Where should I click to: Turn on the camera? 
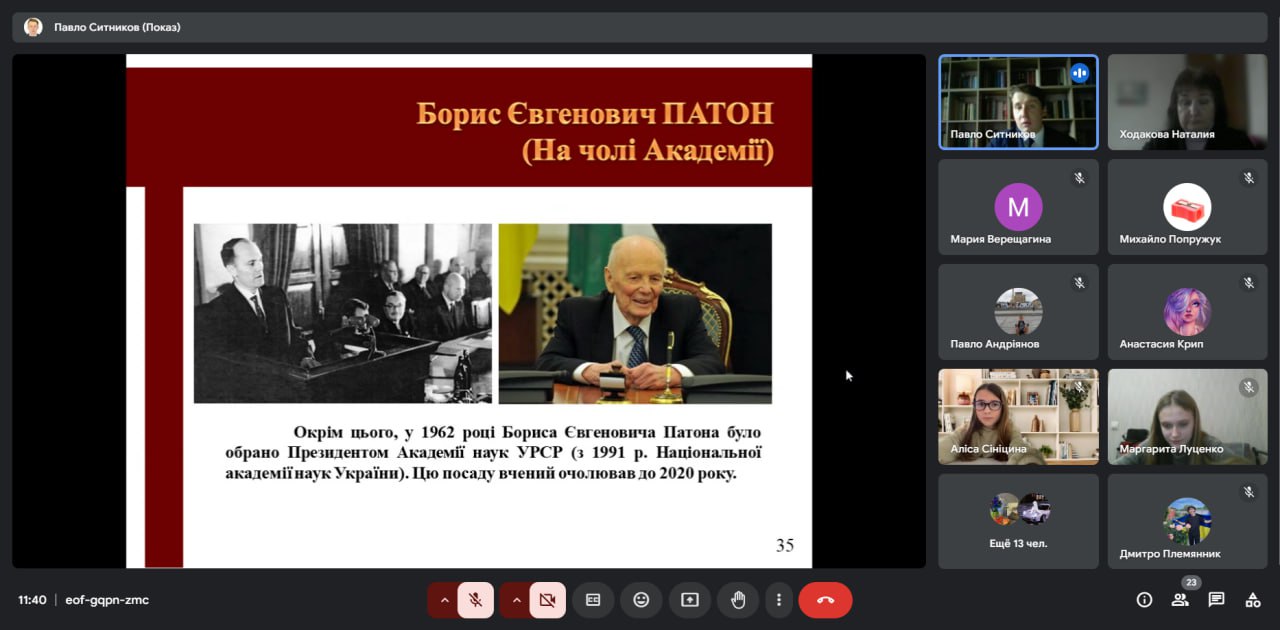(547, 600)
